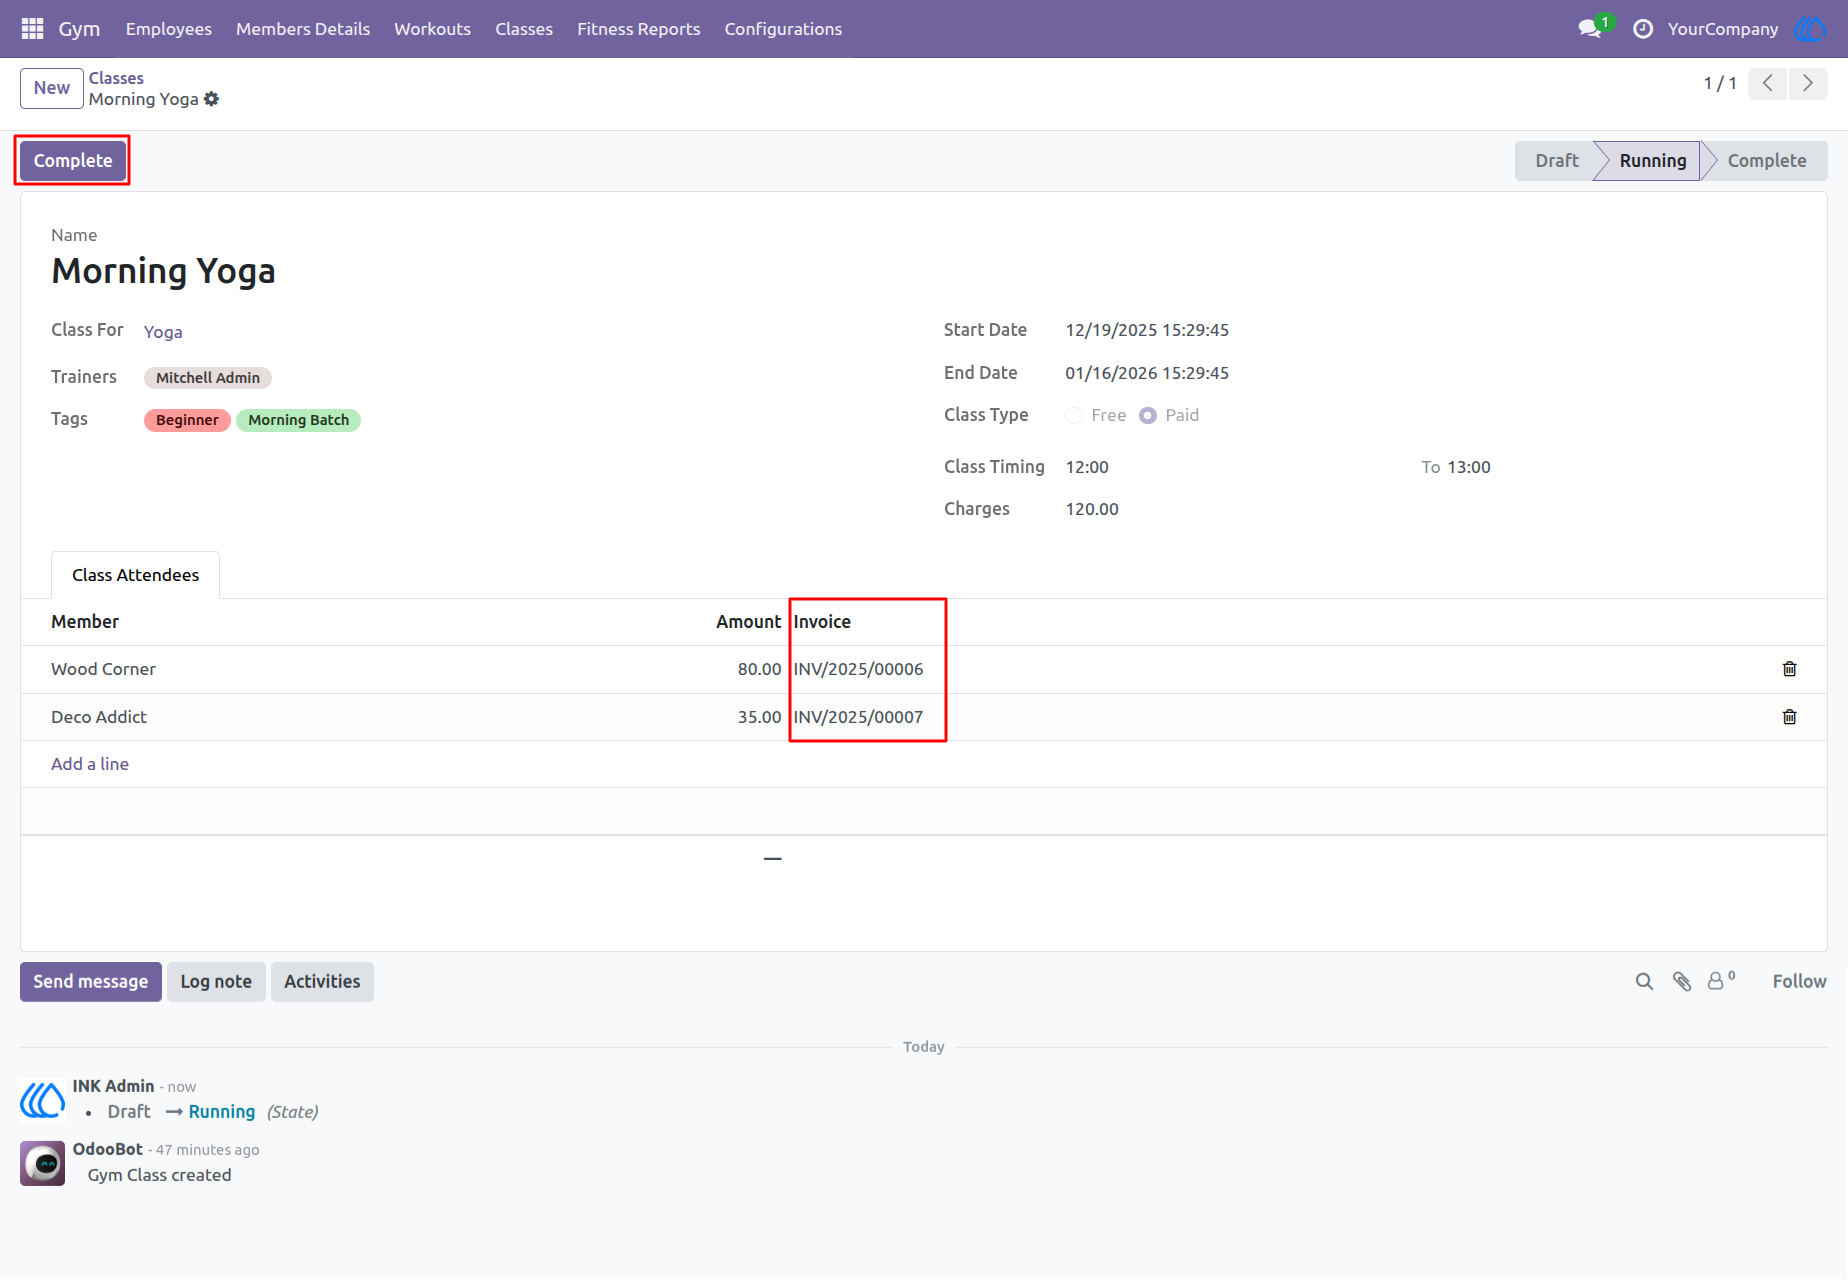This screenshot has height=1281, width=1848.
Task: Click the Send message button
Action: click(91, 982)
